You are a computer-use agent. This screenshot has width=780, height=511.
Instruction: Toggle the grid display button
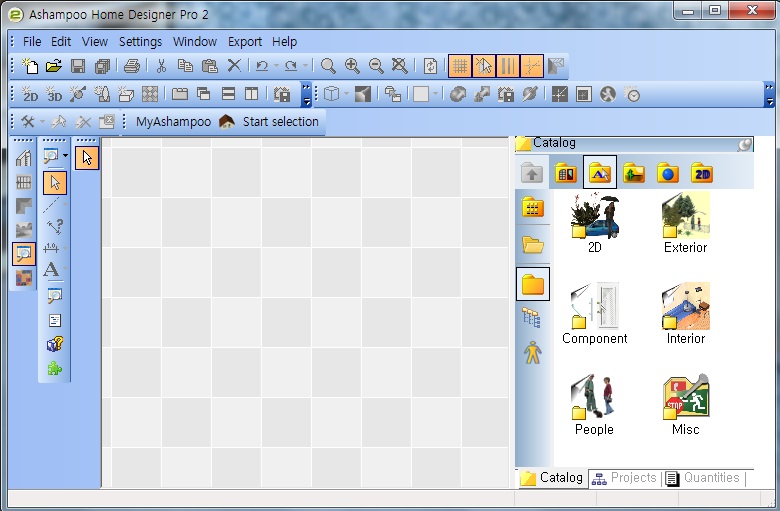coord(460,66)
